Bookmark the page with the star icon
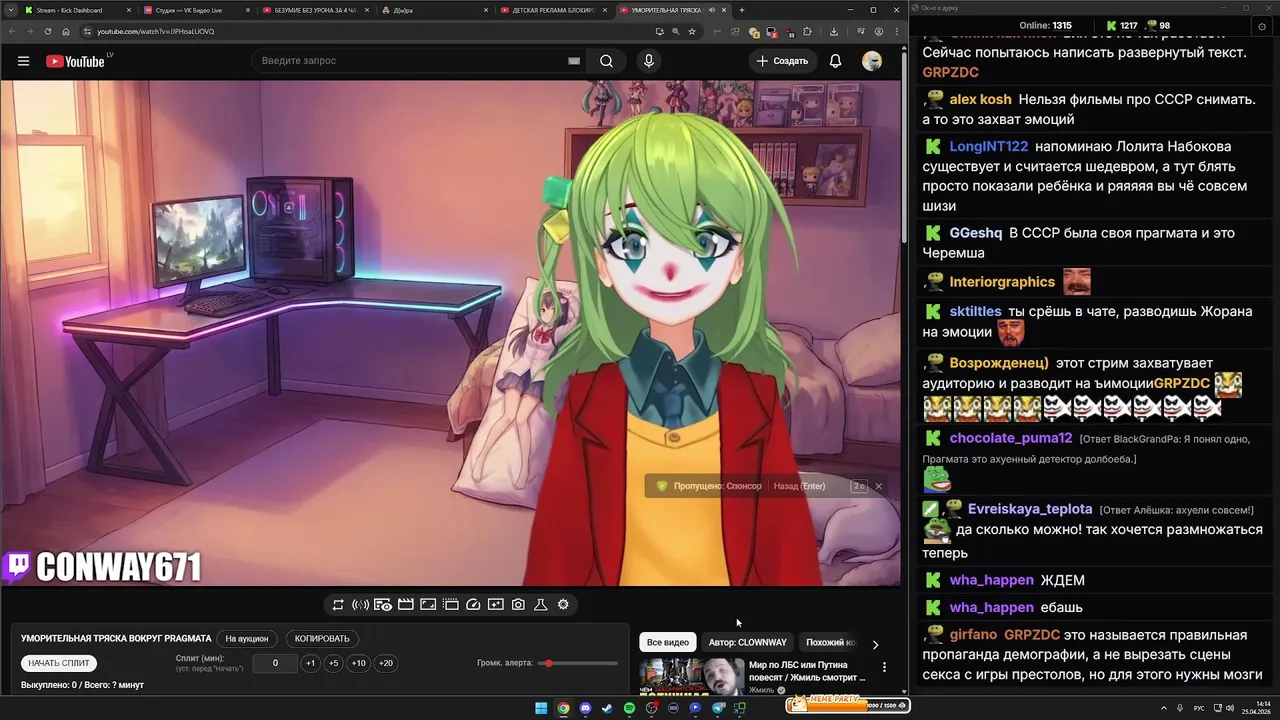 [x=692, y=31]
